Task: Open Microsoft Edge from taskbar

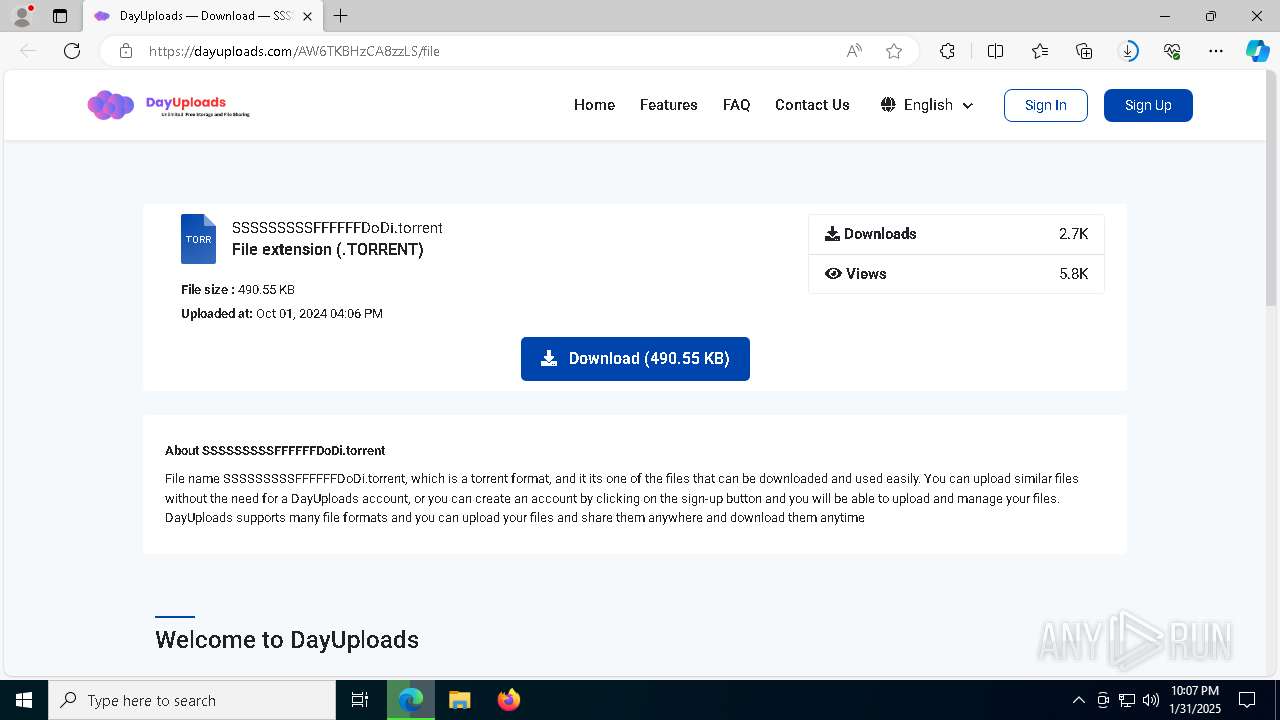Action: (411, 700)
